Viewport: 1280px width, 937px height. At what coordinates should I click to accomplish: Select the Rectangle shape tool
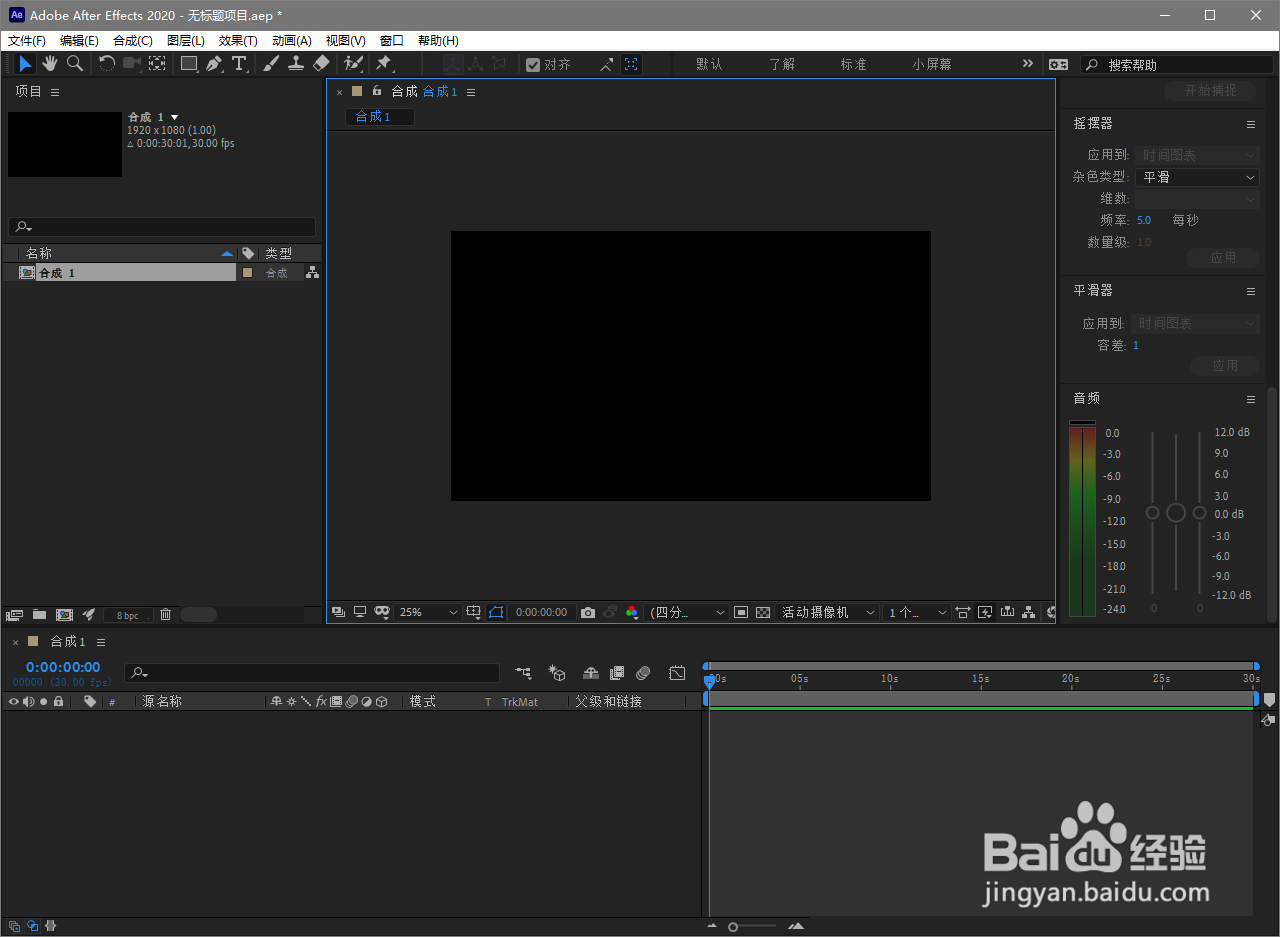click(189, 64)
